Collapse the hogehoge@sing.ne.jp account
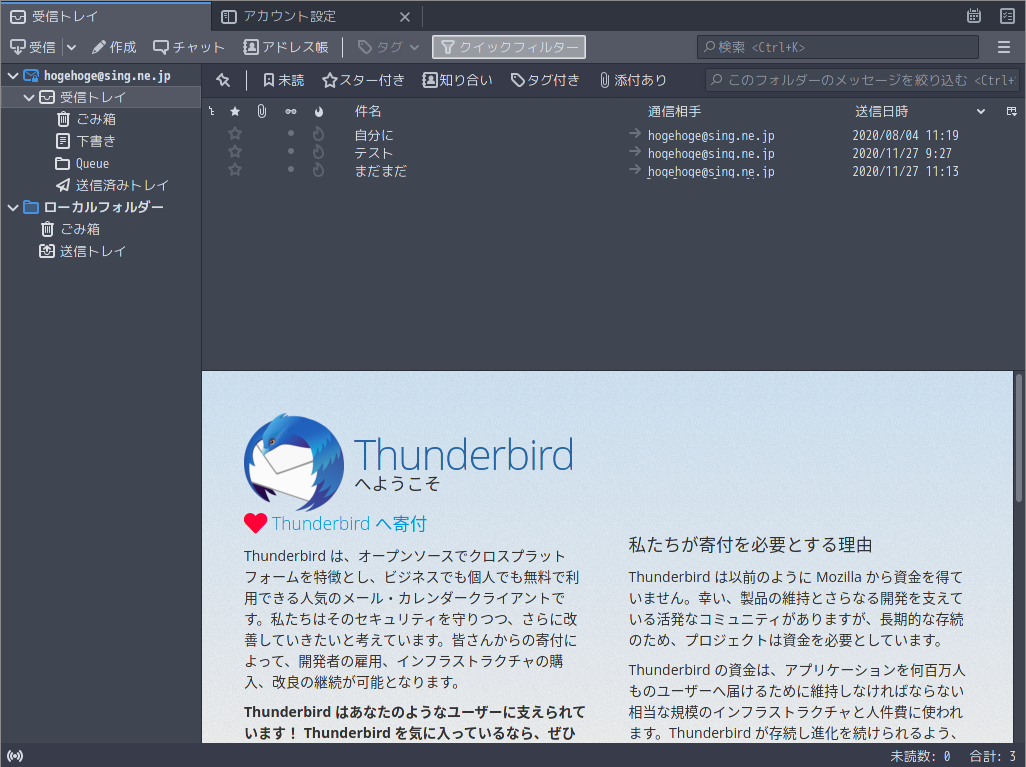This screenshot has height=767, width=1026. (x=12, y=76)
